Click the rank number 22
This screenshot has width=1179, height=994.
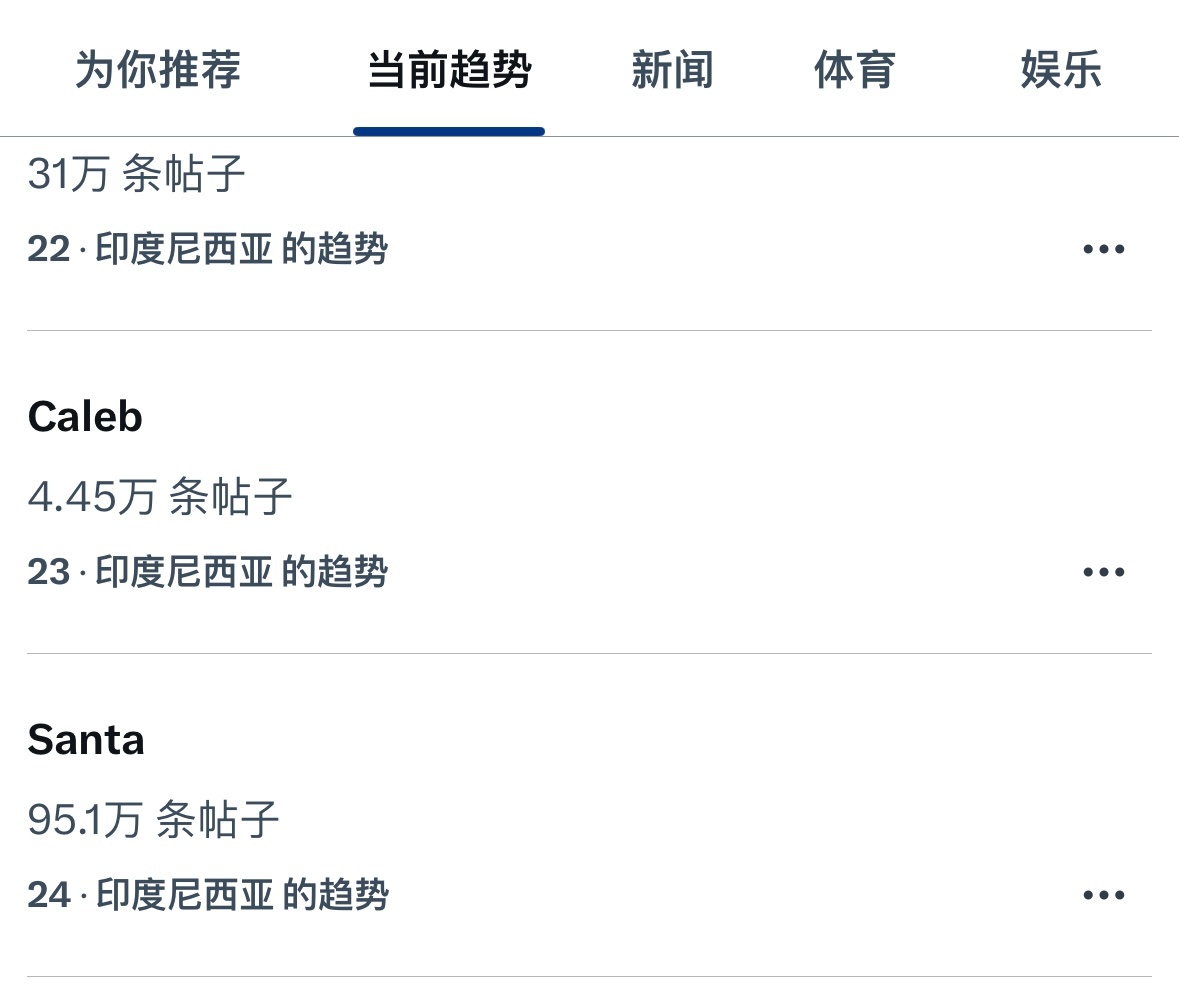coord(48,250)
